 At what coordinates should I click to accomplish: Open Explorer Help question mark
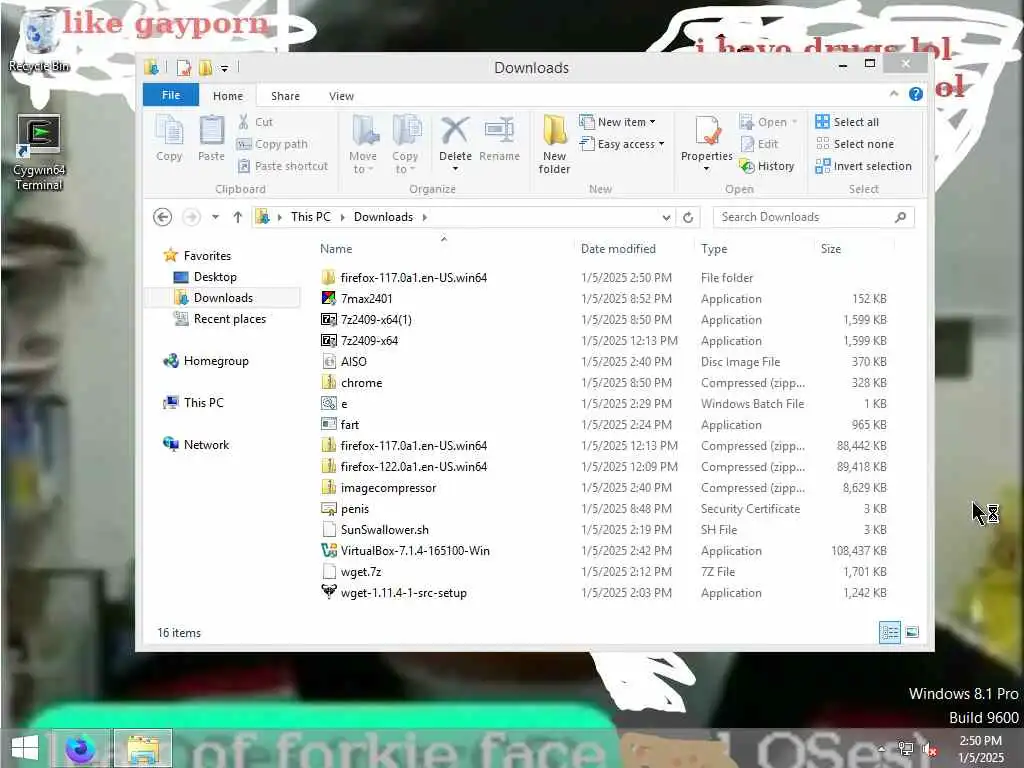pos(916,94)
